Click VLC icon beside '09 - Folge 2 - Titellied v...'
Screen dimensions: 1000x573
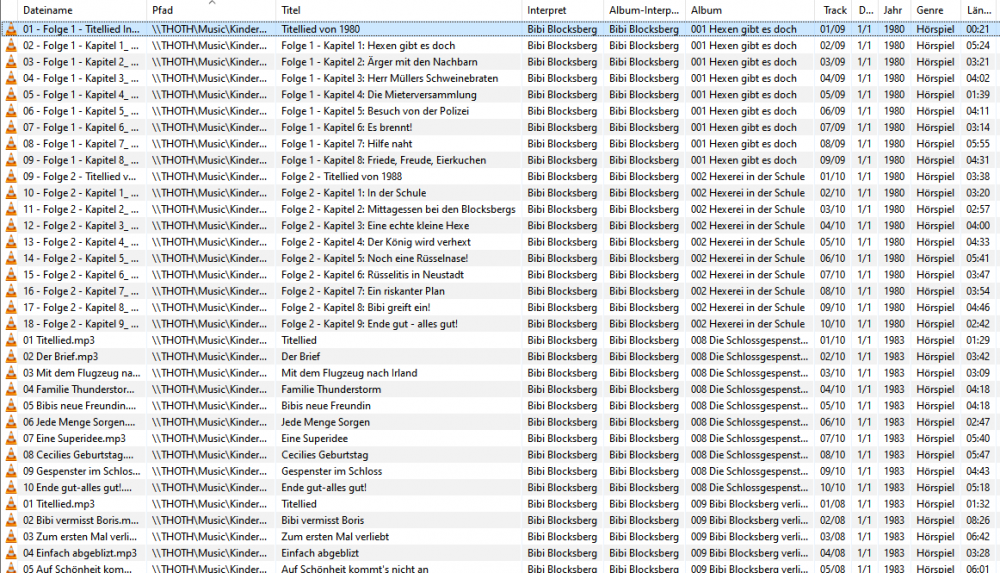11,177
